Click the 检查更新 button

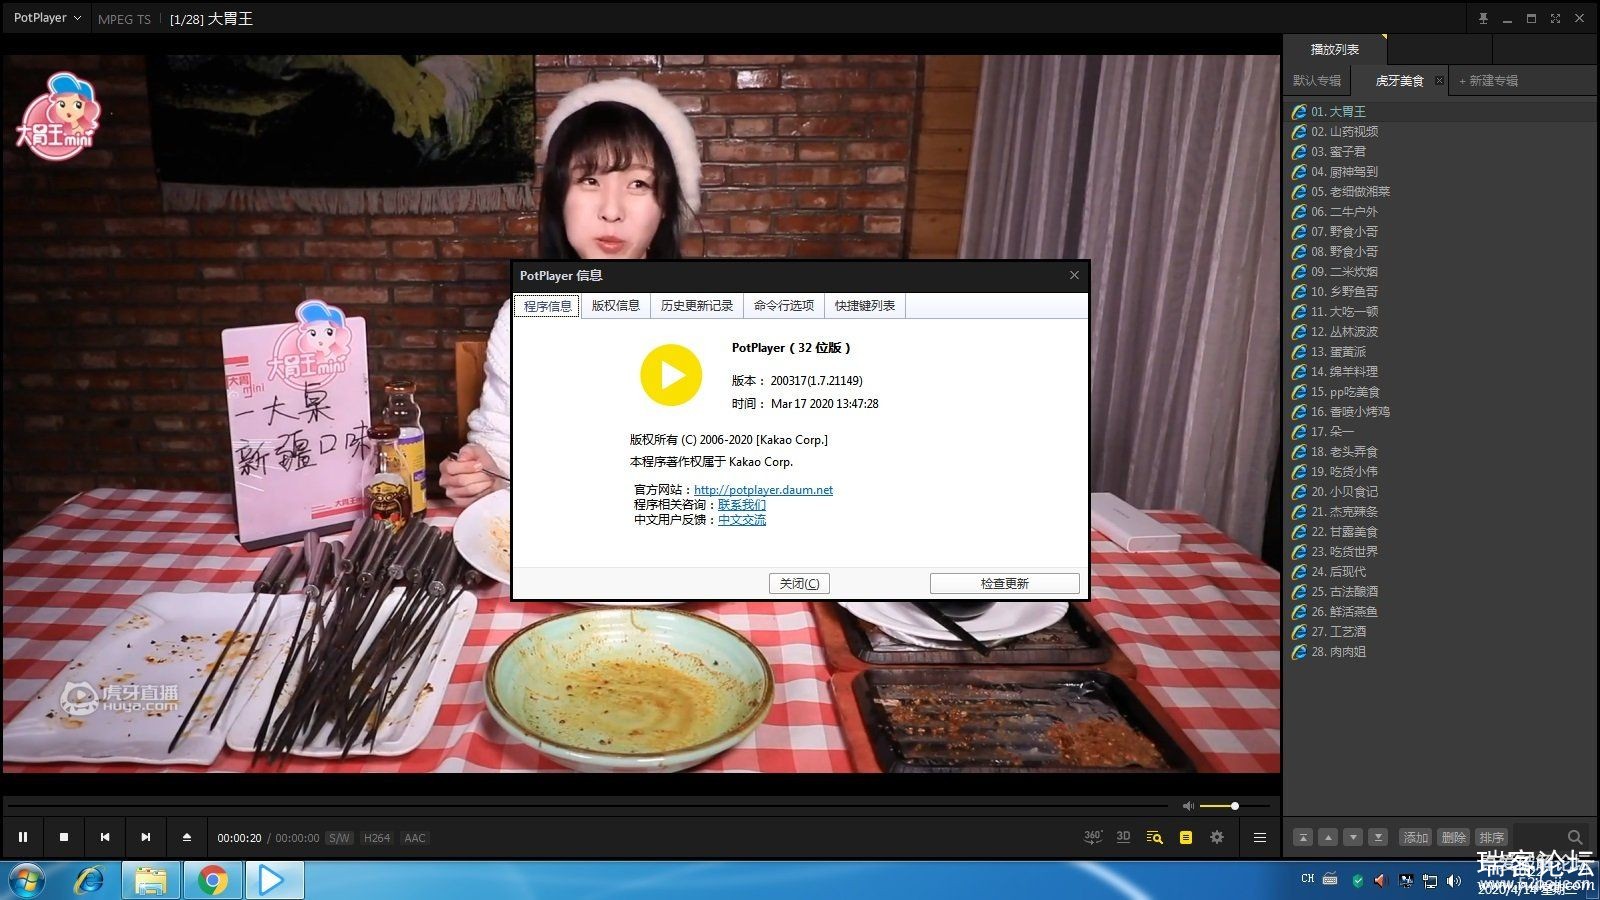click(x=1004, y=583)
